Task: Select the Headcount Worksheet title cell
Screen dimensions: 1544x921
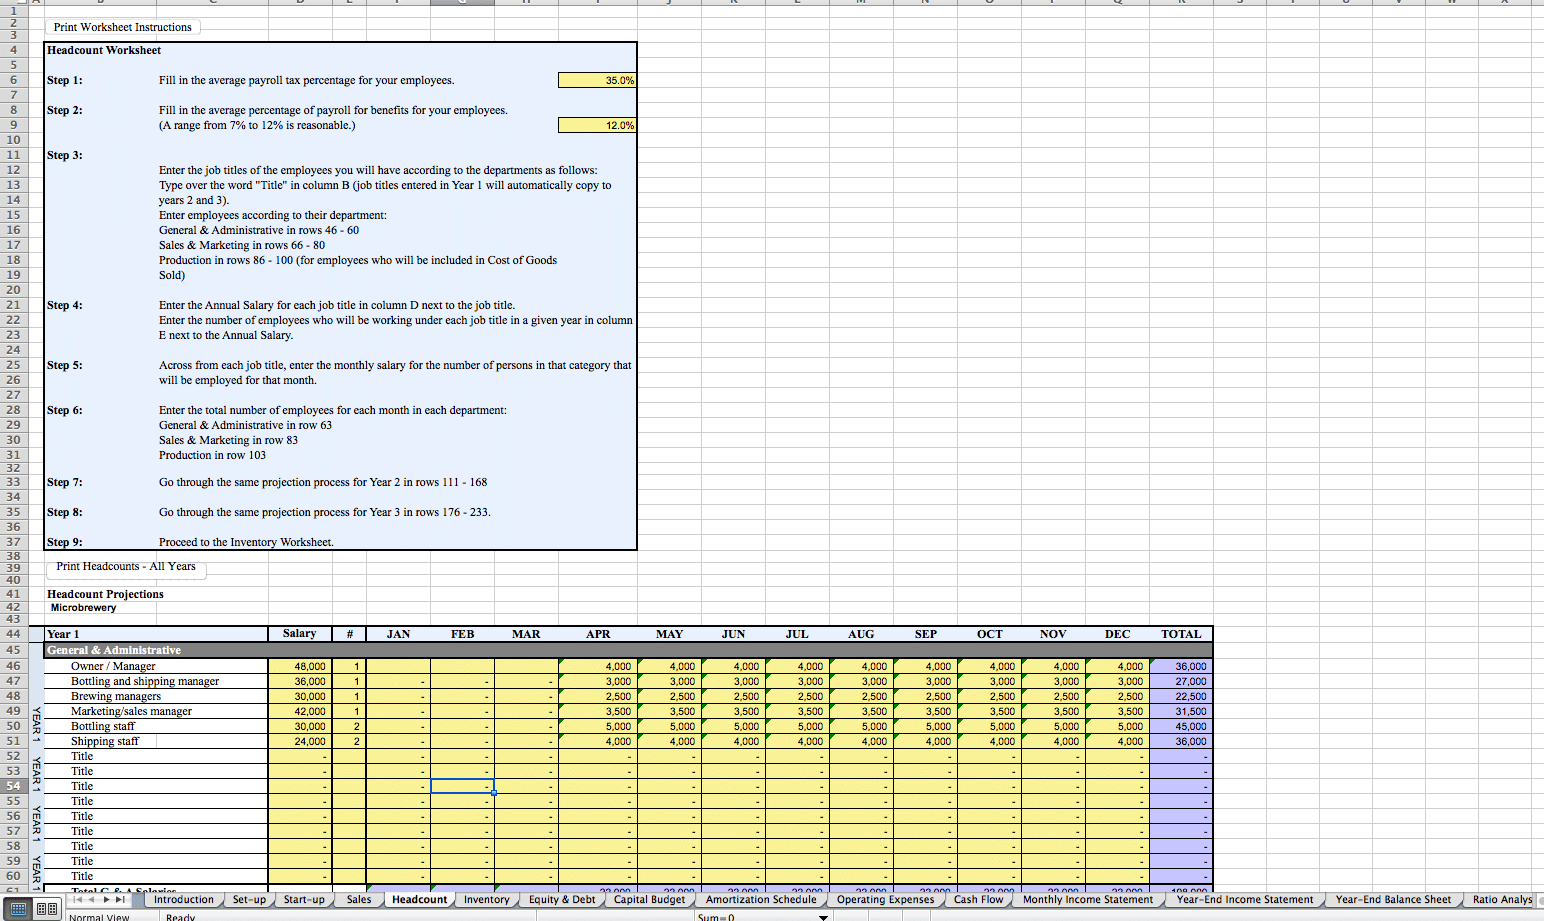Action: 104,50
